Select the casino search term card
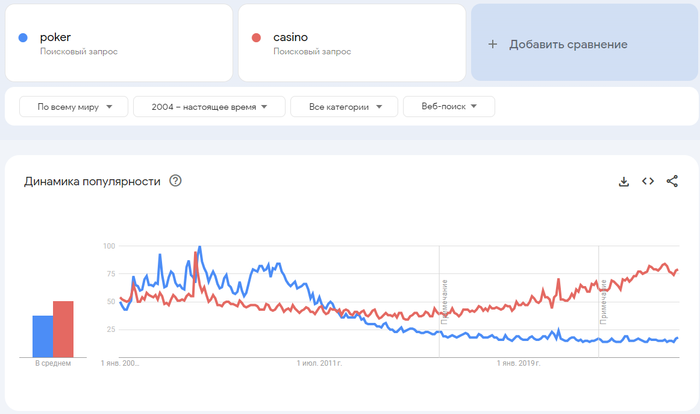This screenshot has width=700, height=414. tap(351, 43)
